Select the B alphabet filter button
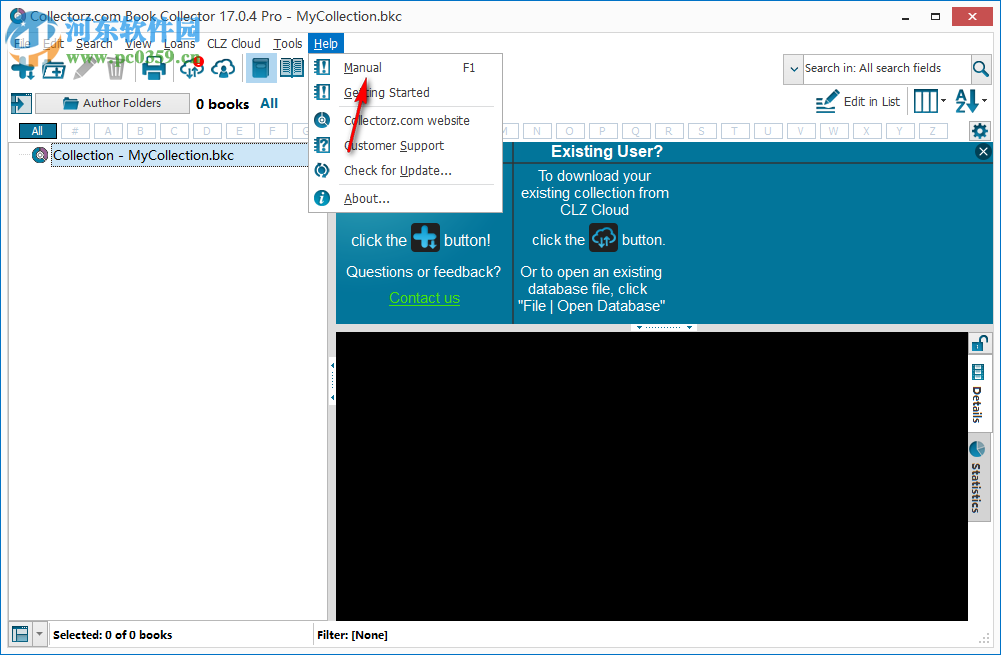 coord(140,131)
